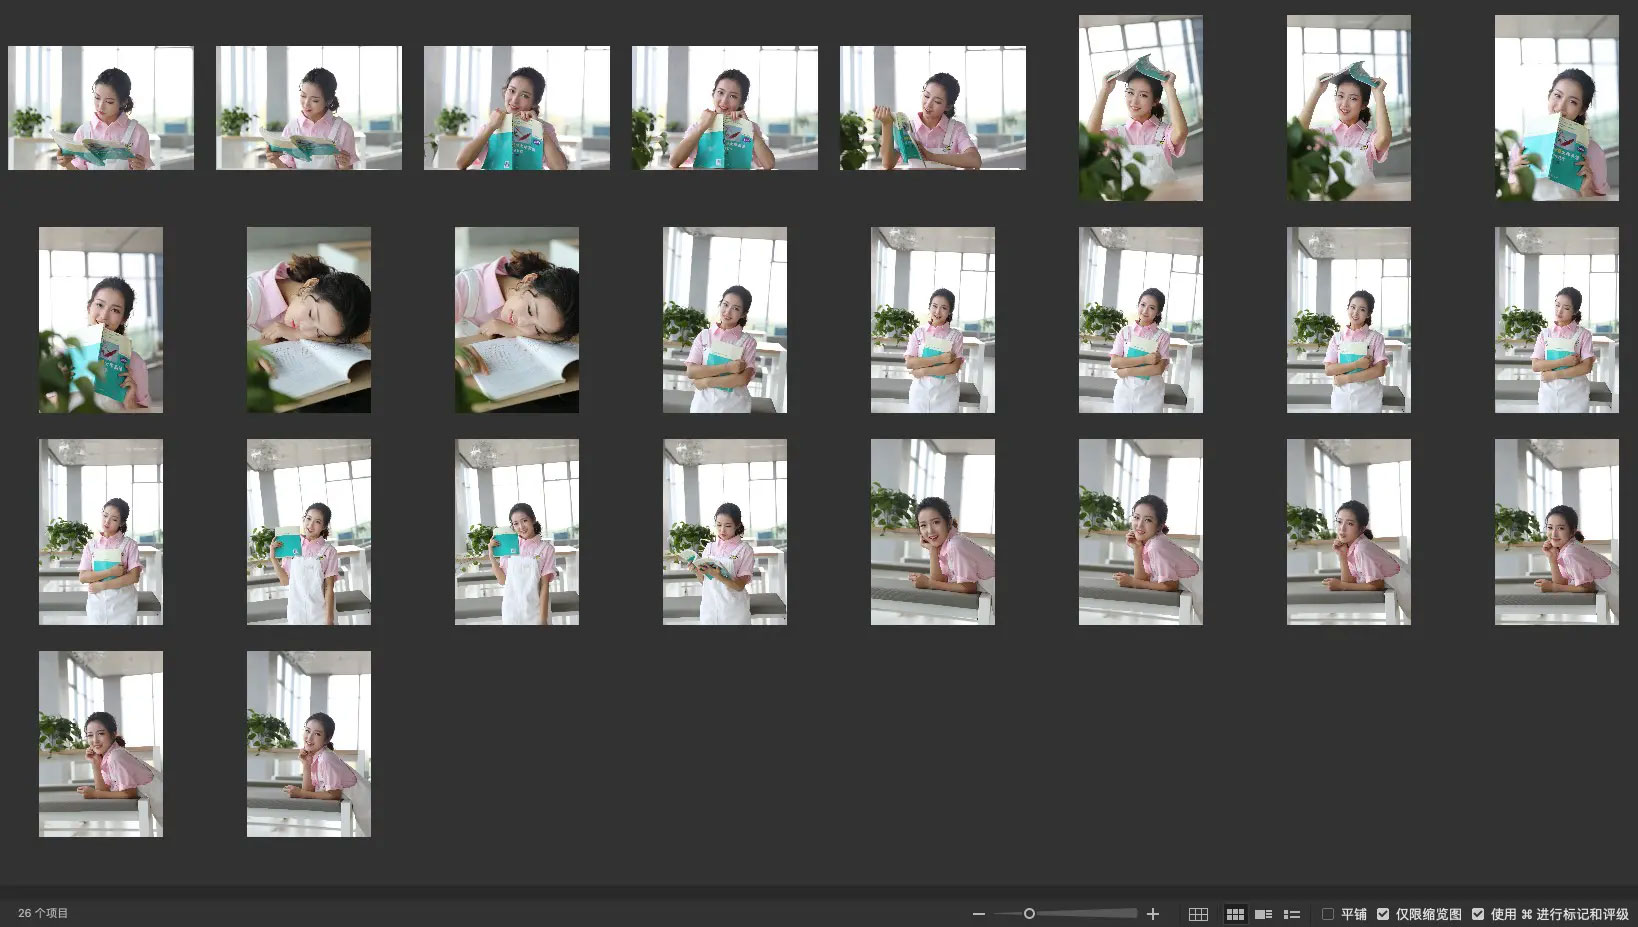Viewport: 1638px width, 927px height.
Task: Enable the 平铺 checkbox
Action: click(x=1328, y=914)
